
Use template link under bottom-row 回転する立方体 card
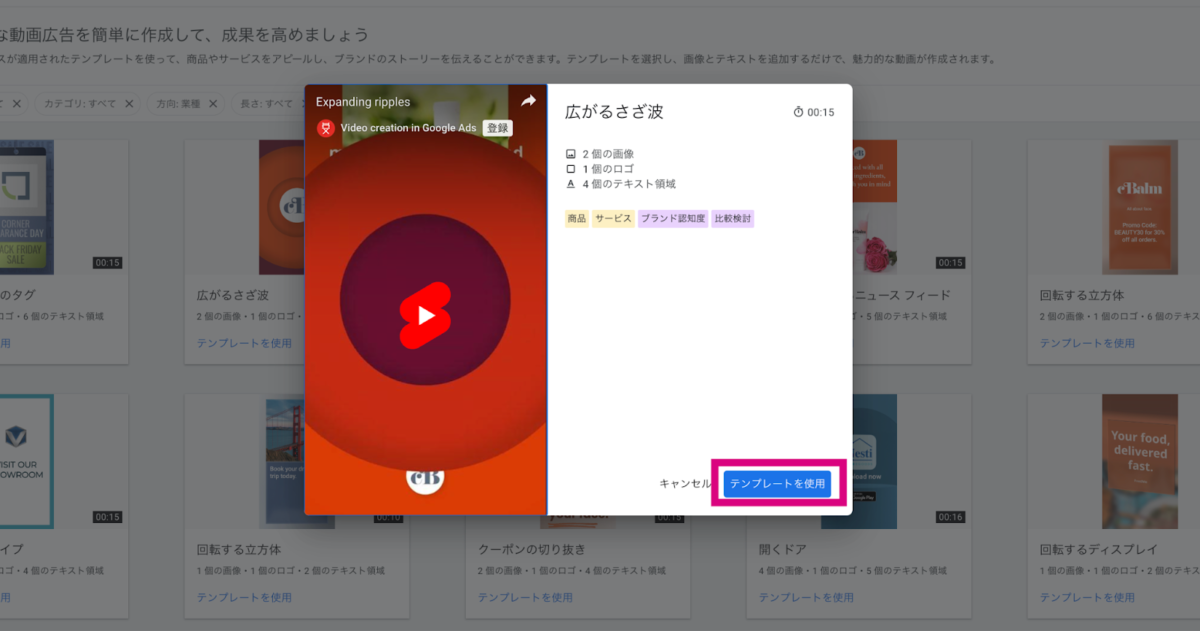pyautogui.click(x=245, y=597)
